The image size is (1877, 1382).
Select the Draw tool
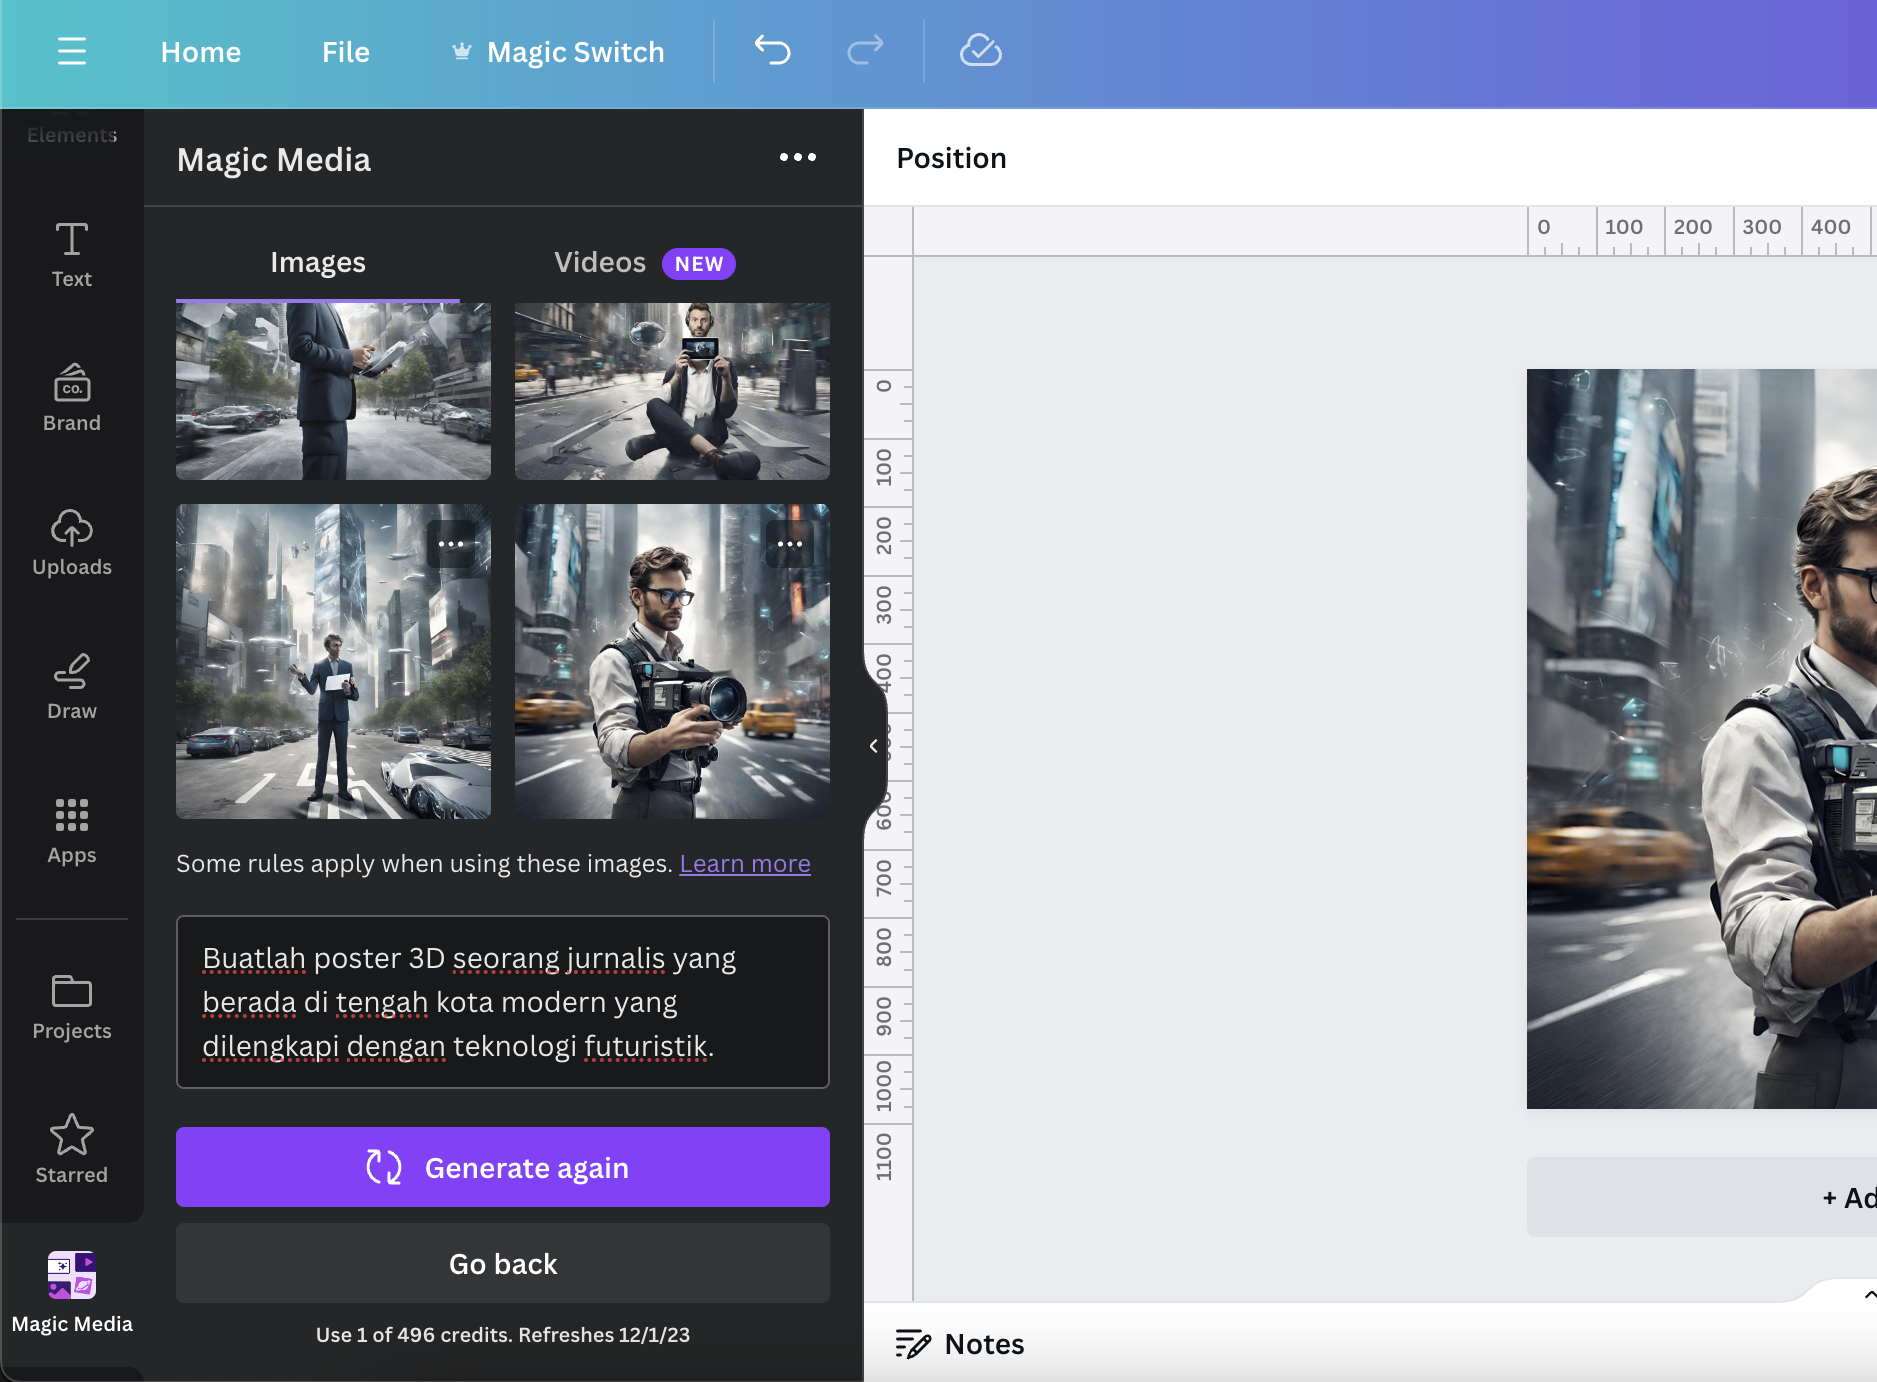coord(72,686)
